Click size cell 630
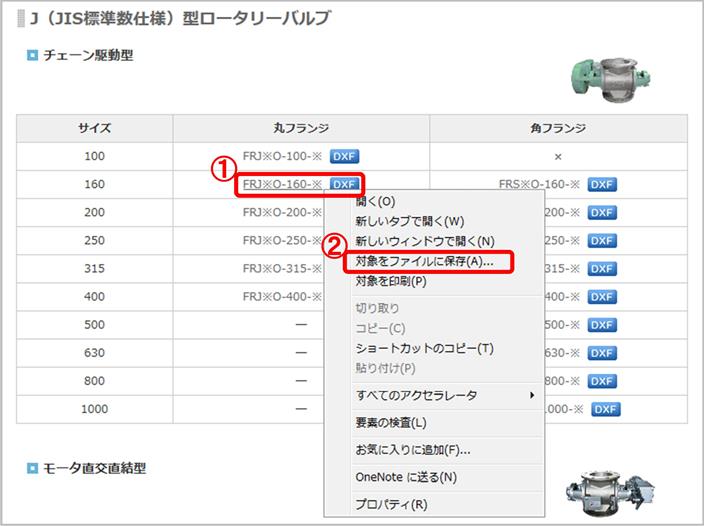Screen dimensions: 704x526 point(95,352)
